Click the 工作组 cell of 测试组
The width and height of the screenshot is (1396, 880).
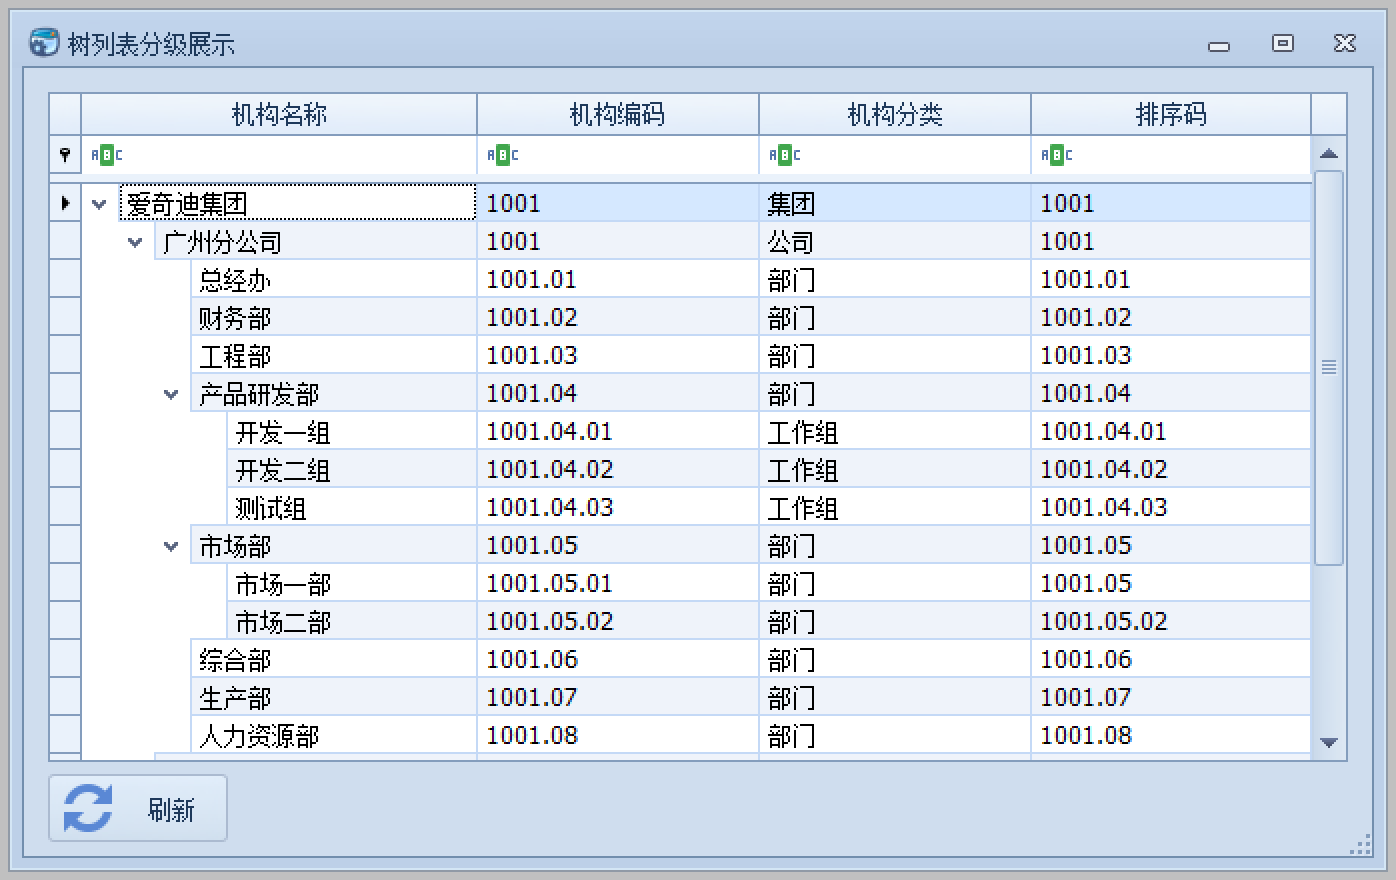click(895, 508)
